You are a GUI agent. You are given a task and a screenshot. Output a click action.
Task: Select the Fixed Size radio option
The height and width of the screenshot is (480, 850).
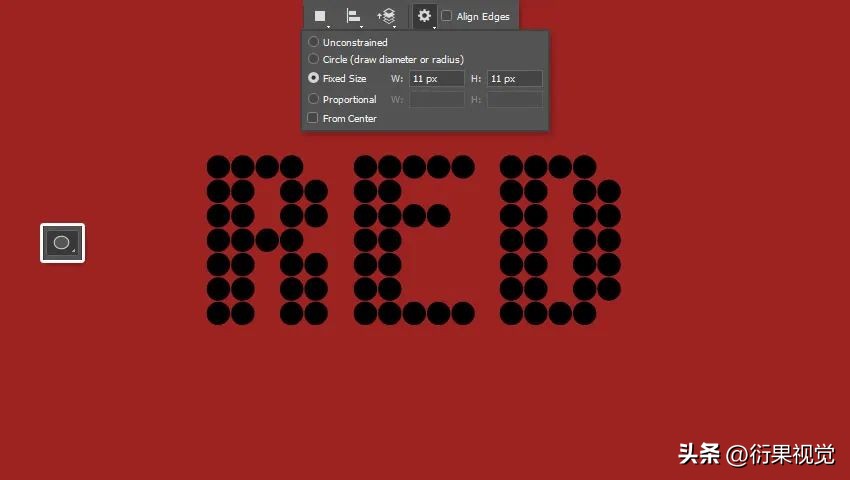(313, 78)
